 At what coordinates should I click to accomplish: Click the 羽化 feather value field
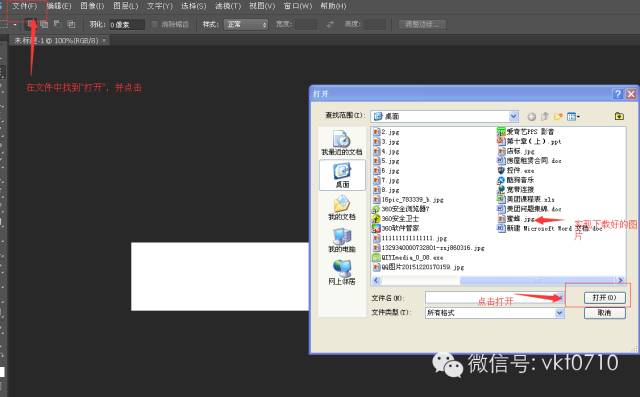[x=127, y=24]
